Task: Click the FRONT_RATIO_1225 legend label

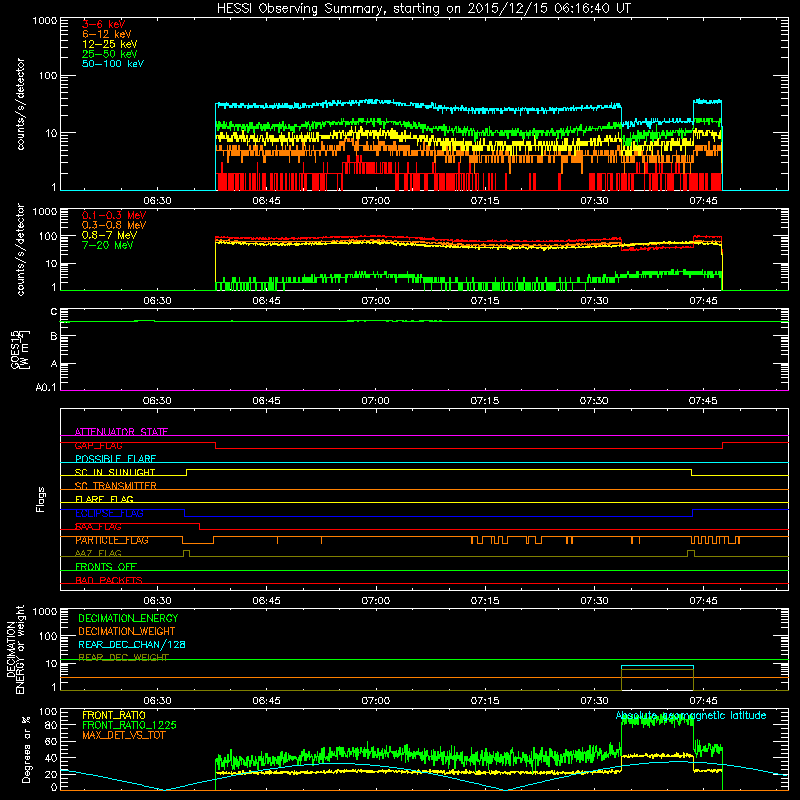Action: 130,725
